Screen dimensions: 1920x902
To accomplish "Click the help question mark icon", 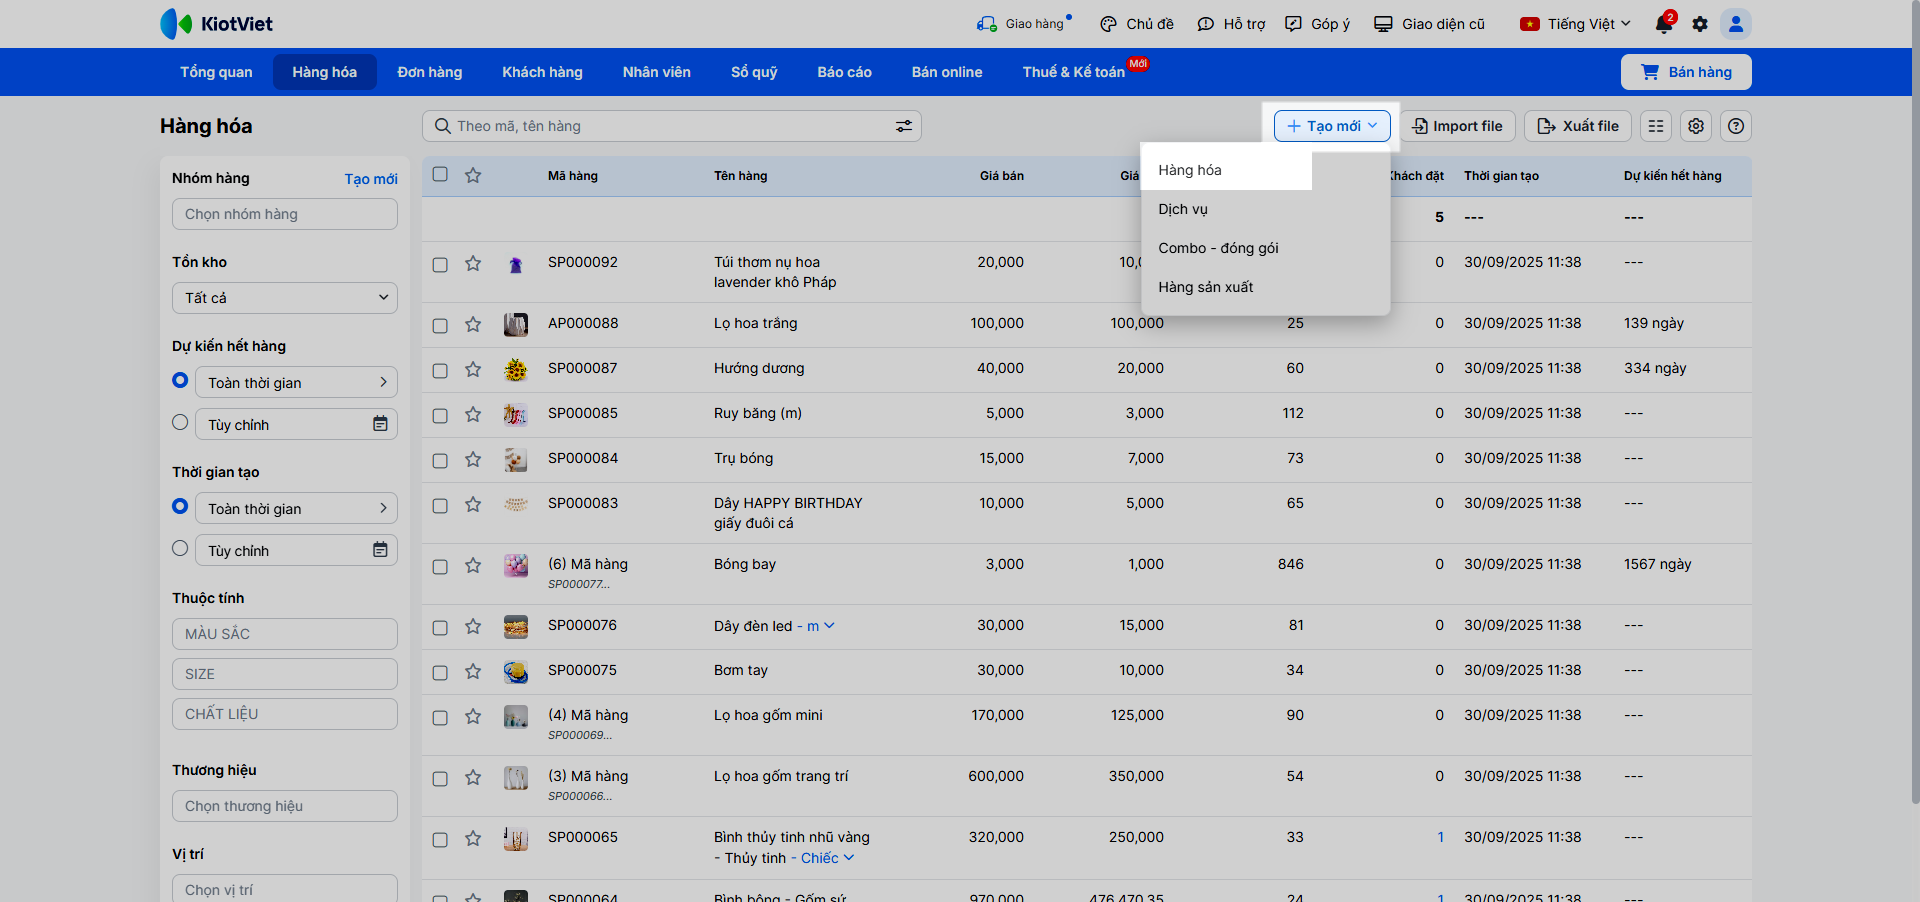I will (1736, 126).
